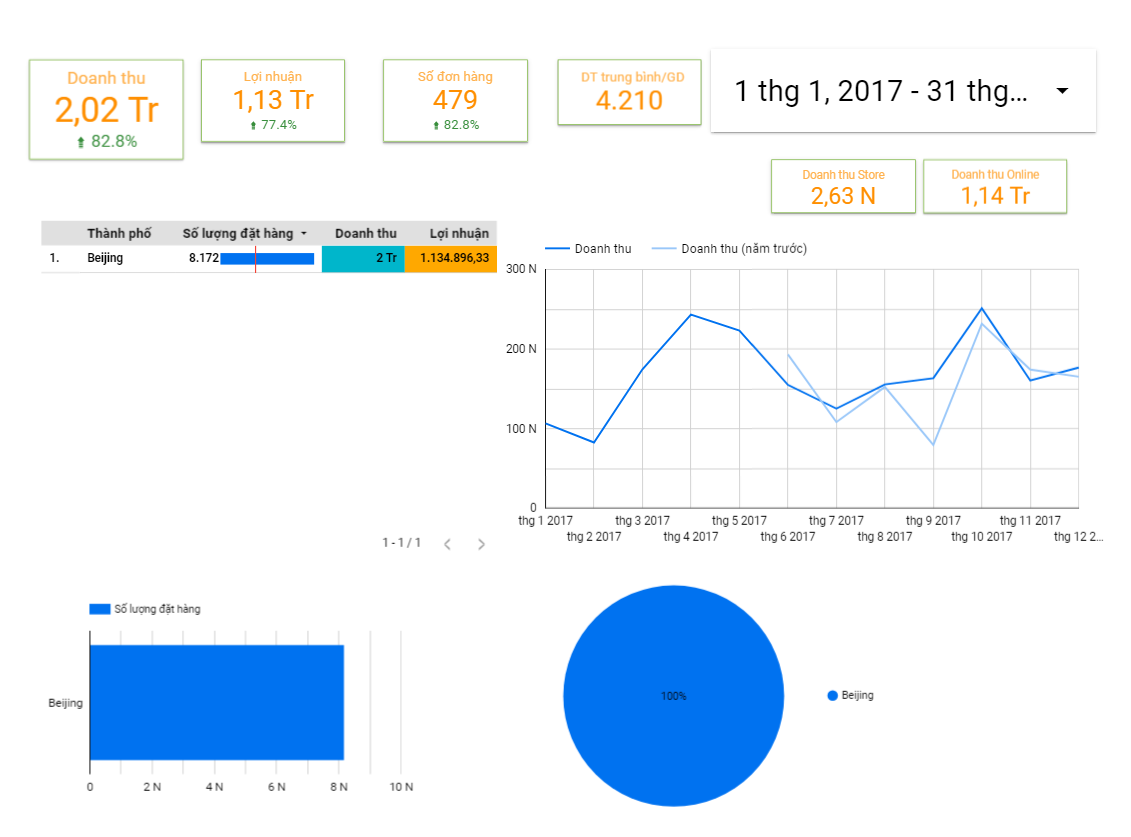This screenshot has height=837, width=1131.
Task: Select the 'Doanh thu' scorecard 2,02 Tr
Action: pos(106,110)
